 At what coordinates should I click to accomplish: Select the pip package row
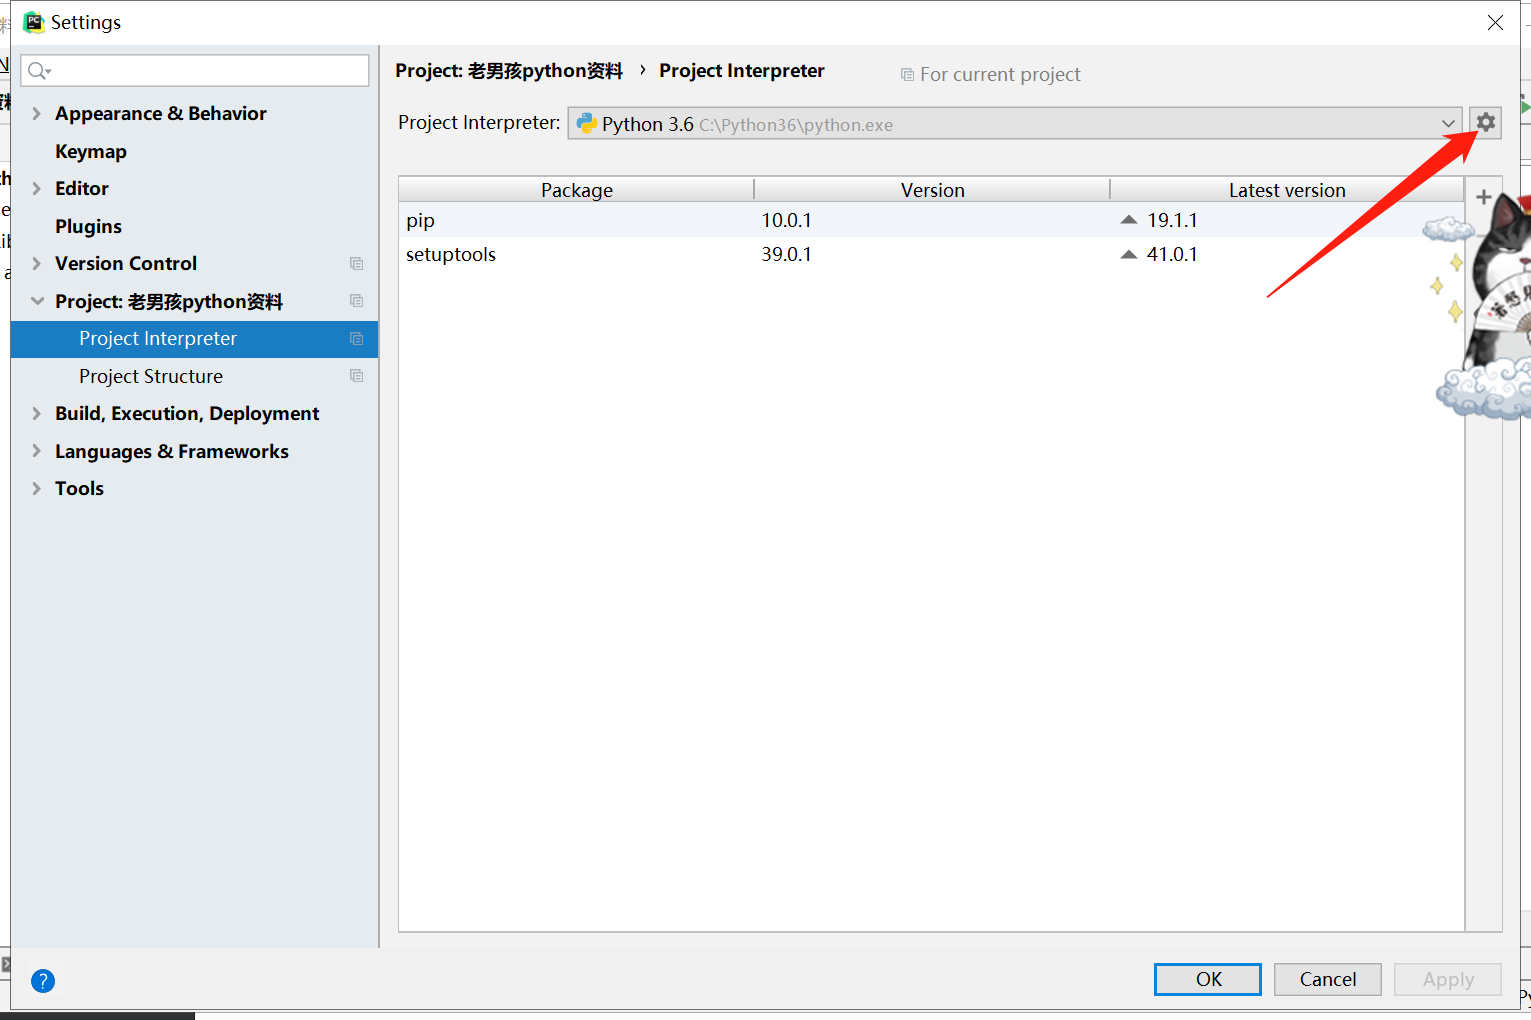[931, 220]
